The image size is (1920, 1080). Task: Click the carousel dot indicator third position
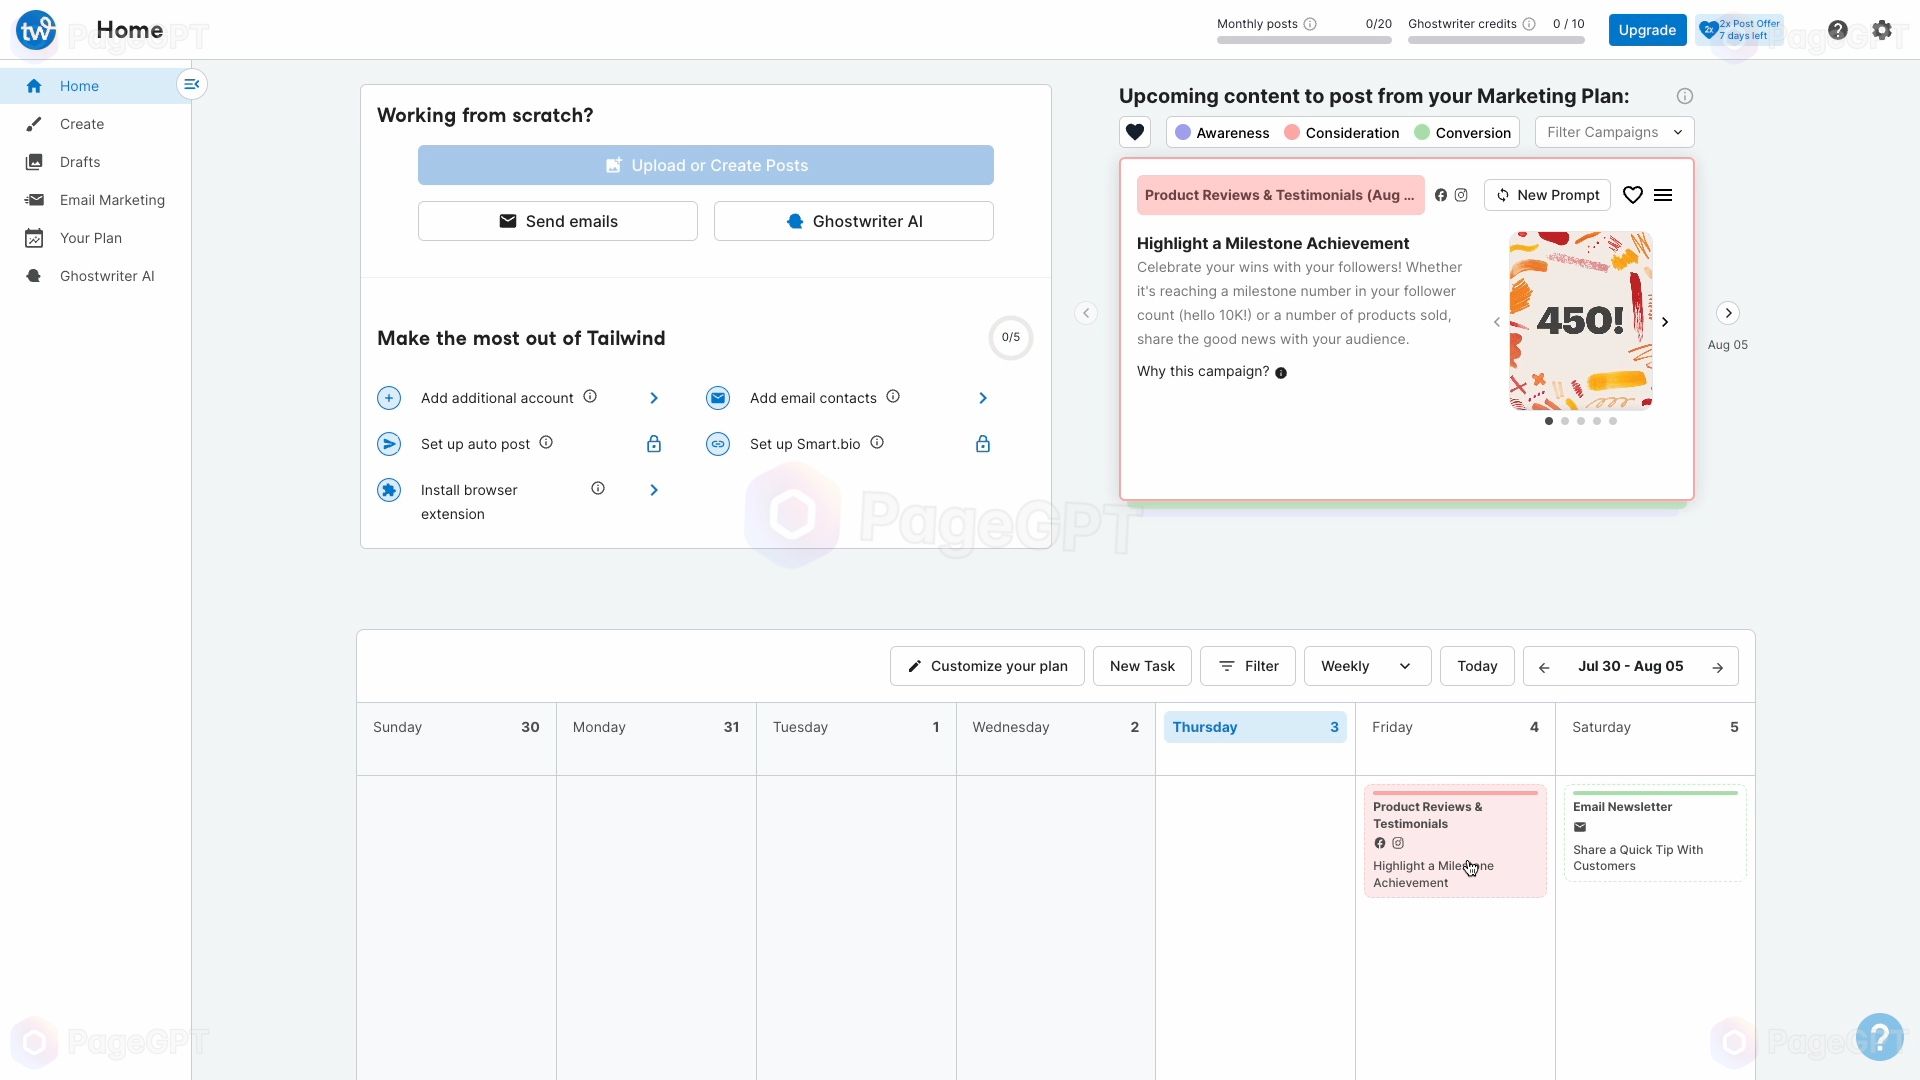coord(1580,422)
